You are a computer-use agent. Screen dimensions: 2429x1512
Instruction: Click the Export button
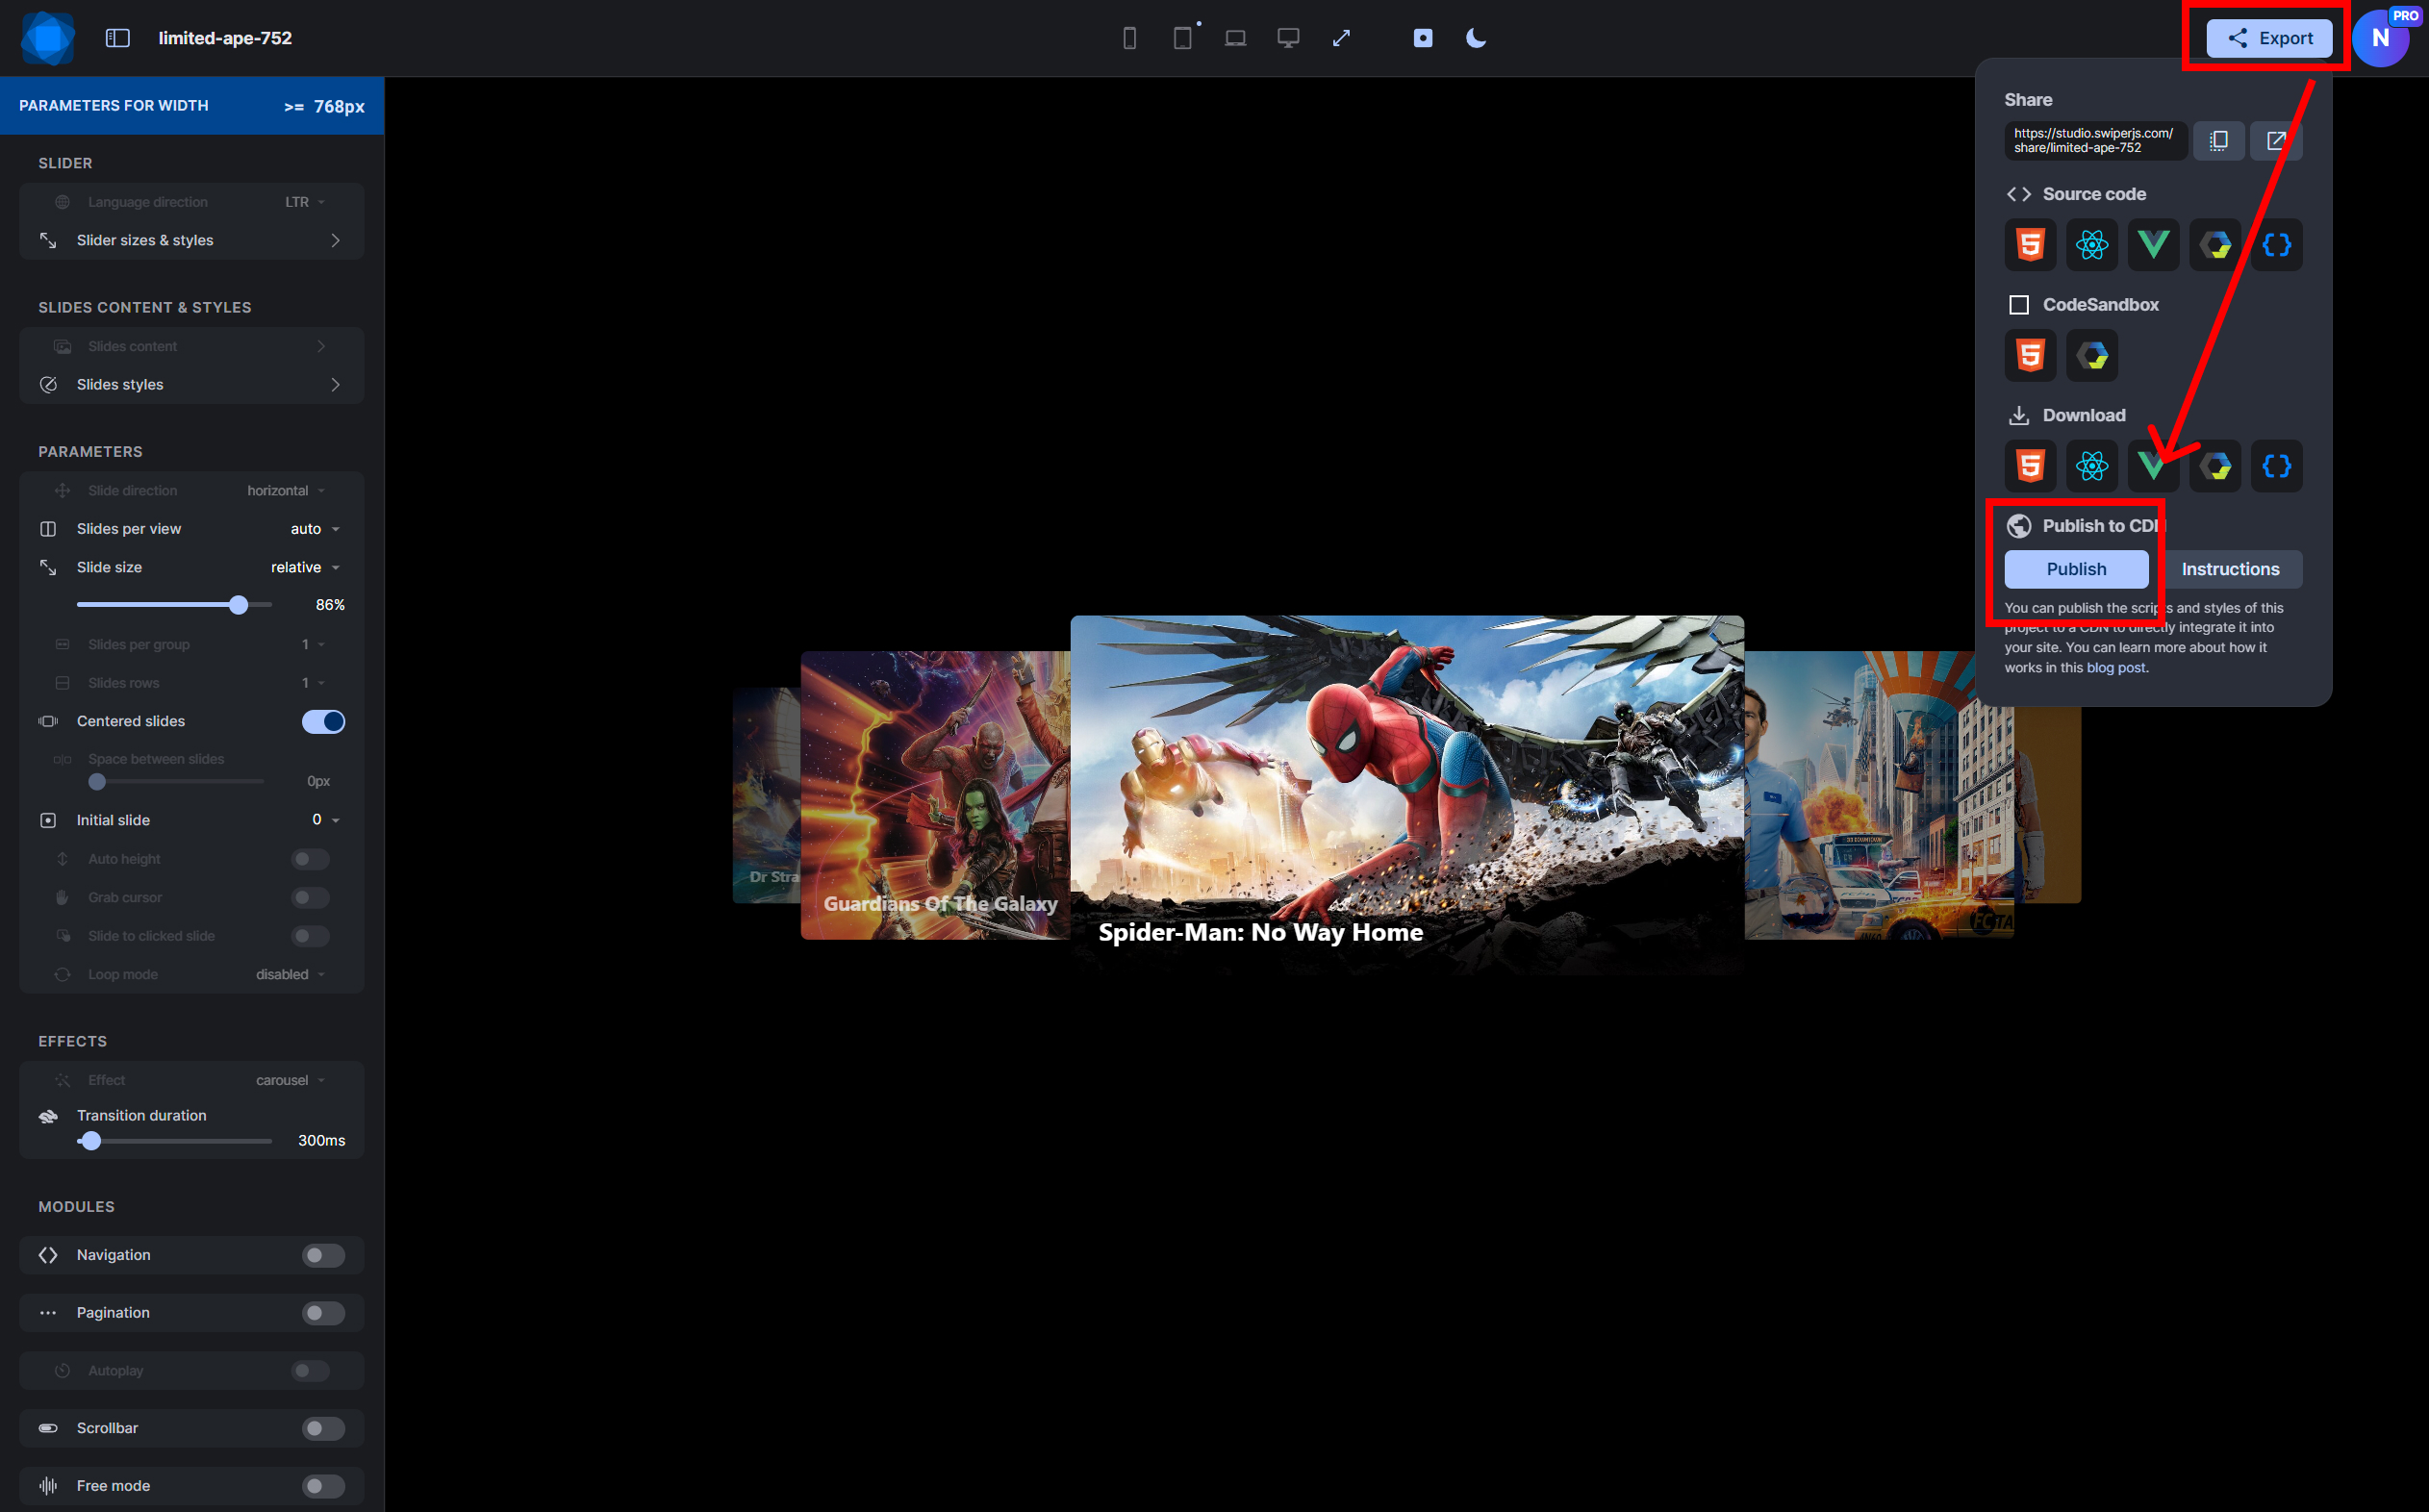(2269, 38)
